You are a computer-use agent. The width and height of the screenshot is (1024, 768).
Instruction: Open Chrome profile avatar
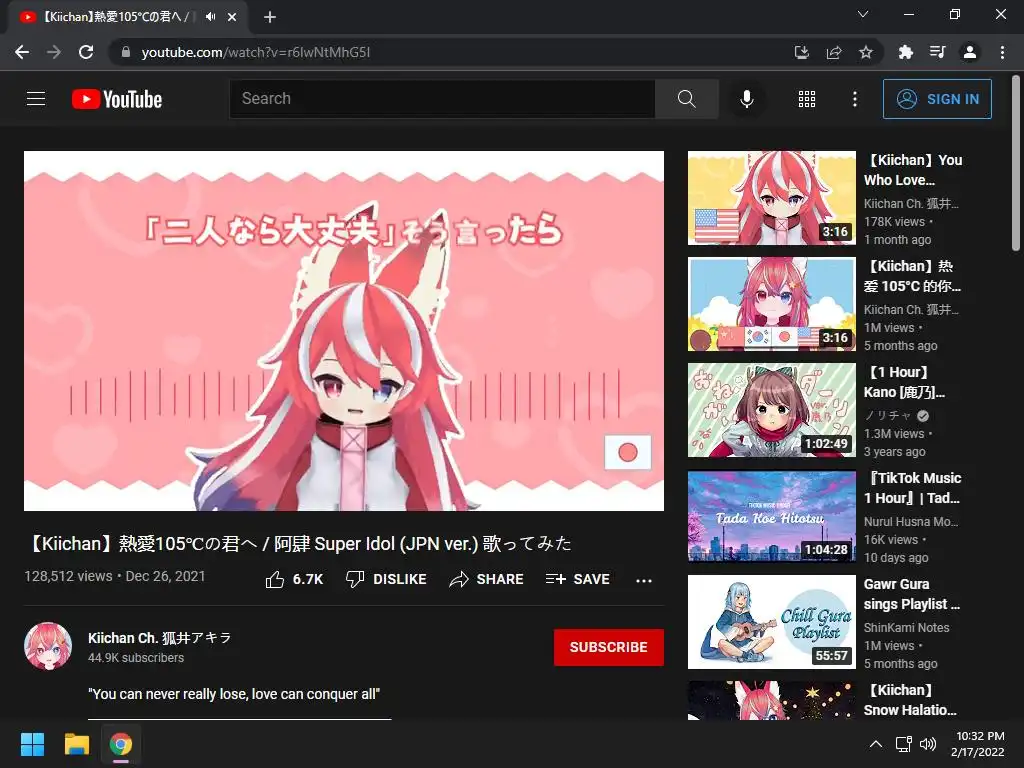(x=970, y=52)
